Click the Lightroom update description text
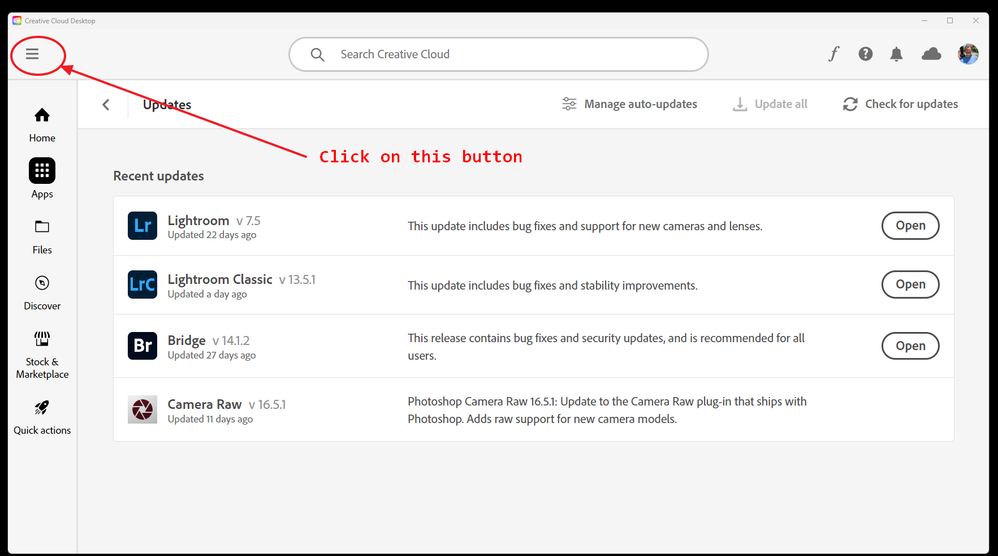The height and width of the screenshot is (556, 998). pyautogui.click(x=585, y=226)
